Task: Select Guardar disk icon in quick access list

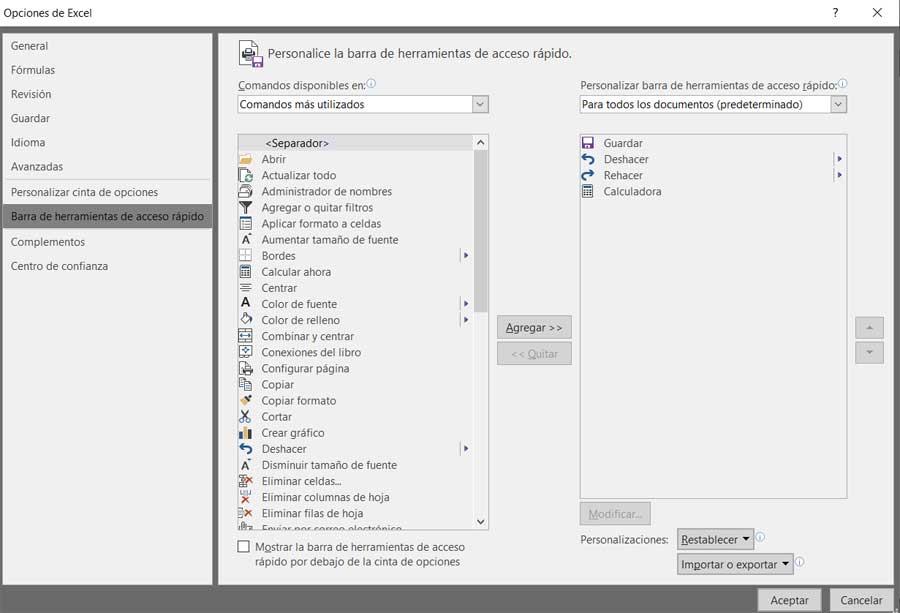Action: (588, 143)
